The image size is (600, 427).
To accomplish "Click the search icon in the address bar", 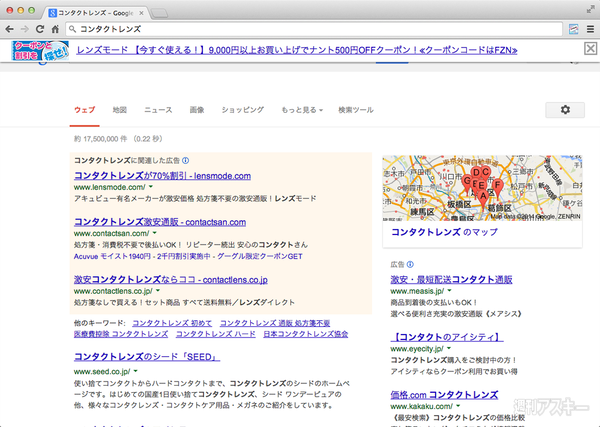I will coord(72,29).
